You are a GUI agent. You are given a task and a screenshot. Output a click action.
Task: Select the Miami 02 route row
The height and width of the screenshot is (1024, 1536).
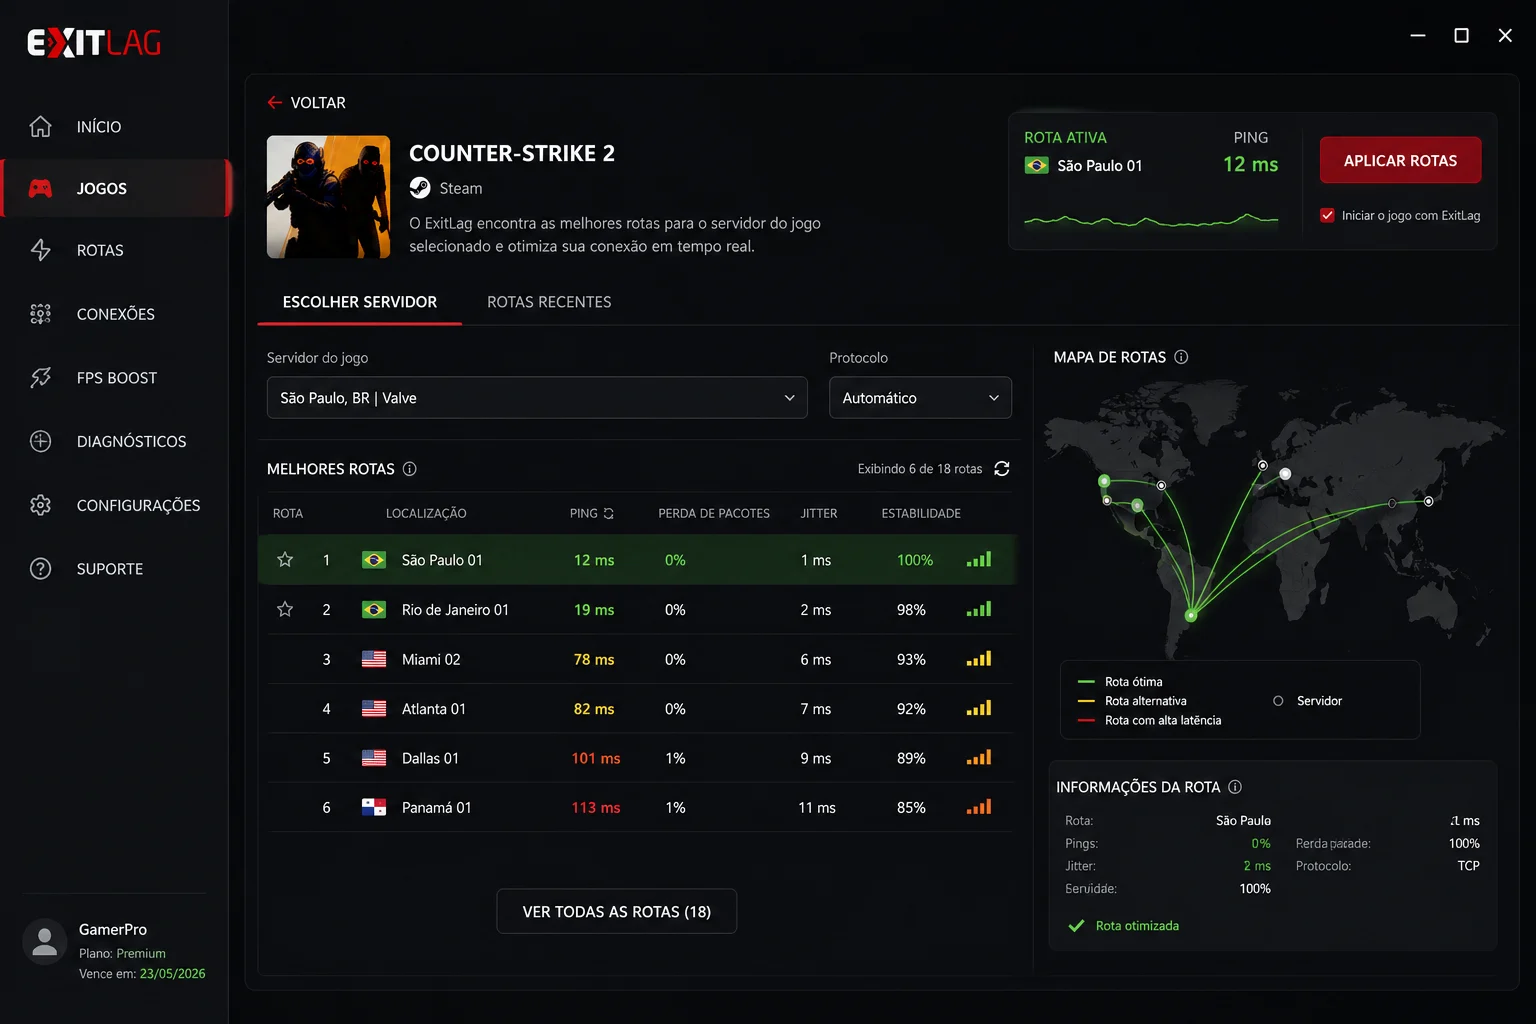(x=637, y=659)
